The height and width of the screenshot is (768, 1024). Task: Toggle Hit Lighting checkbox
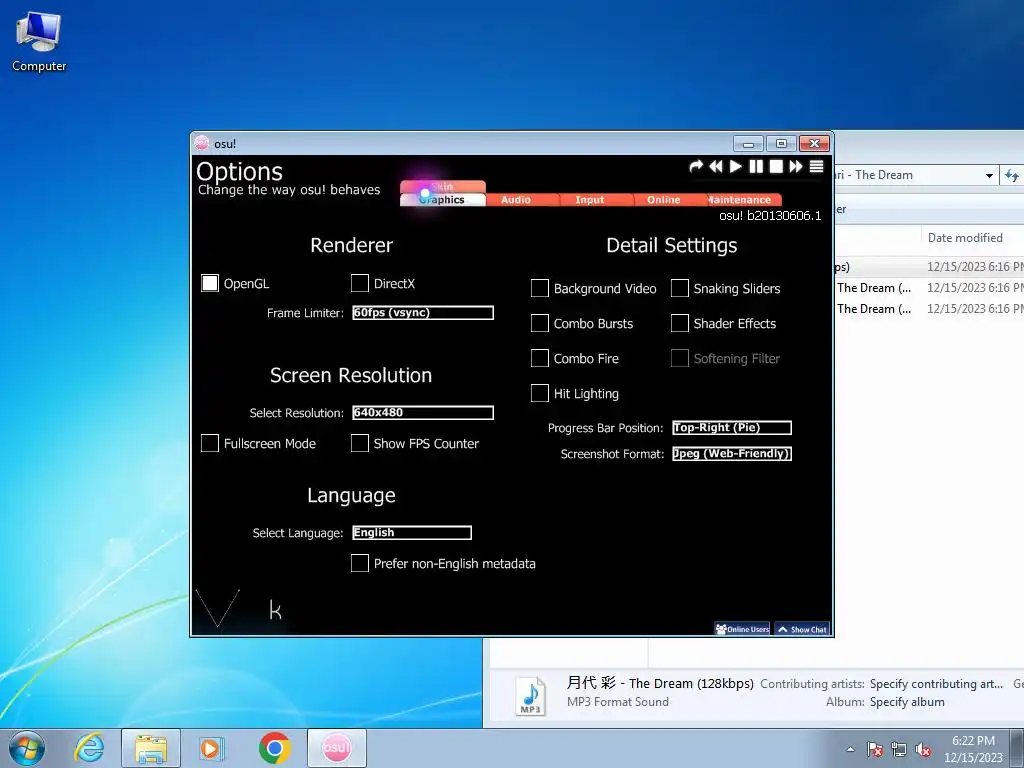539,393
